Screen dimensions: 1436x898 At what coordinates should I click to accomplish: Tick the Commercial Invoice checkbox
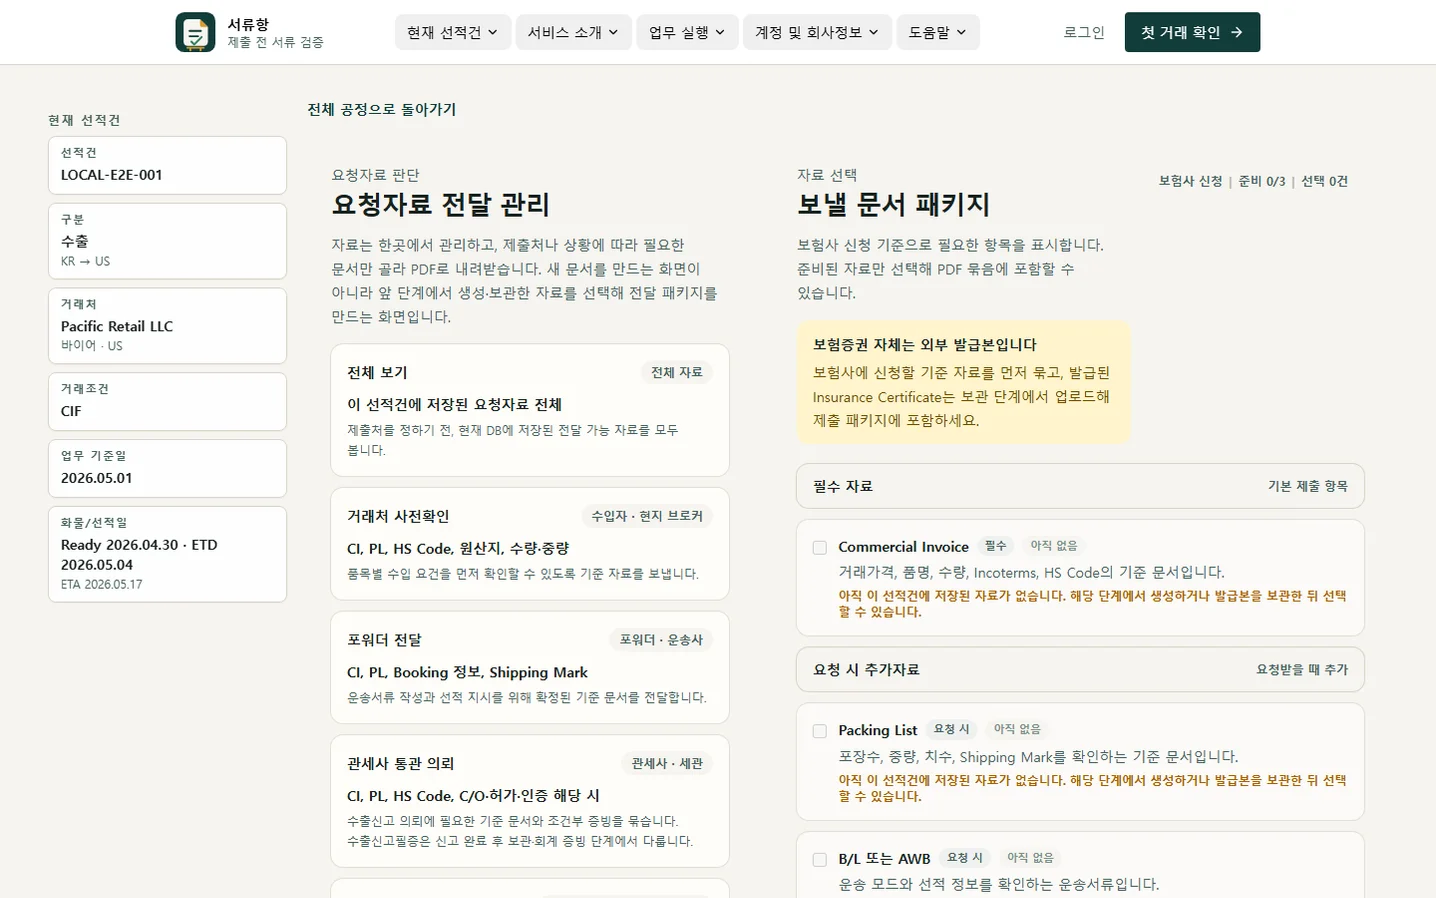pos(820,547)
